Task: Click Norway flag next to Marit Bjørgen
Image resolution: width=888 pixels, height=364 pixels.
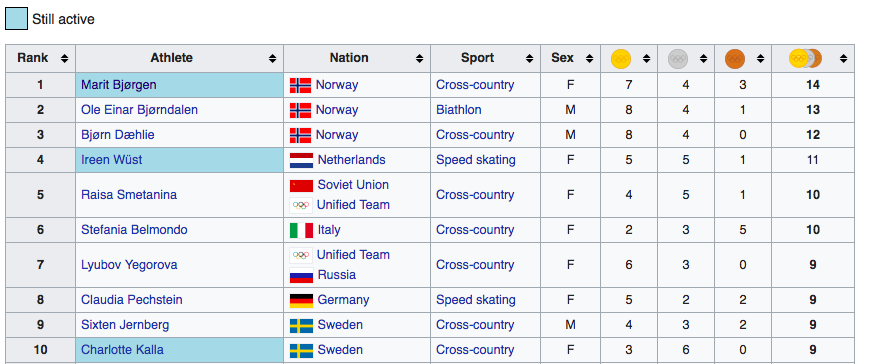Action: click(x=301, y=85)
